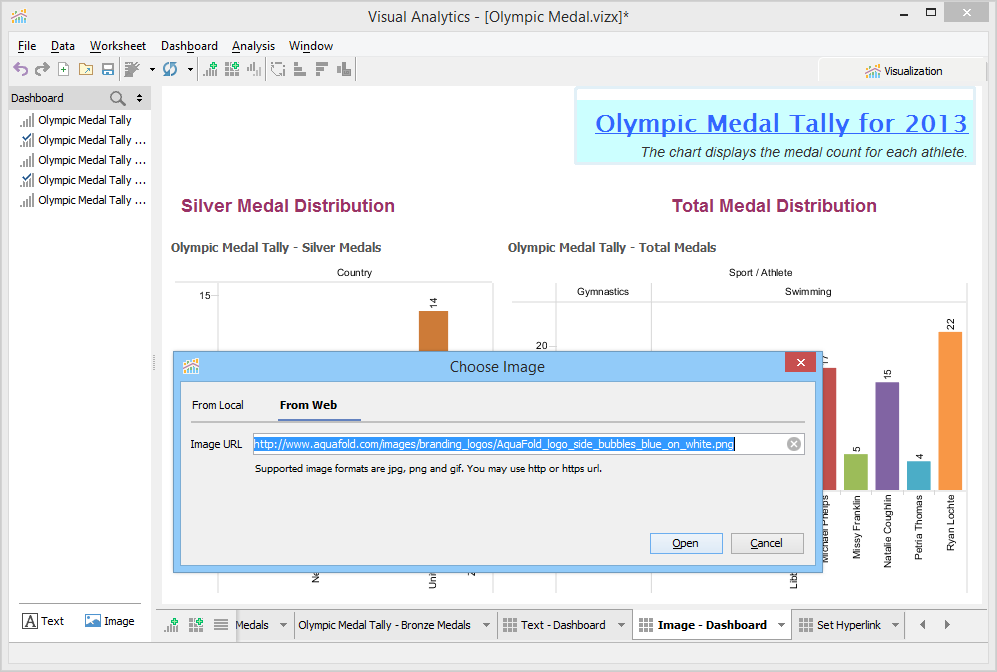This screenshot has width=997, height=672.
Task: Click the Undo arrow in the toolbar
Action: [20, 69]
